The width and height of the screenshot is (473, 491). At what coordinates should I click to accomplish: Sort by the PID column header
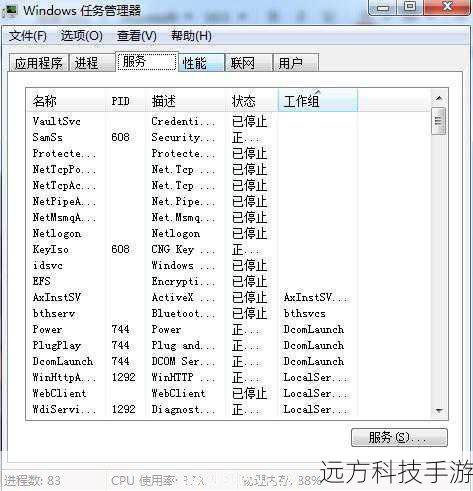125,100
